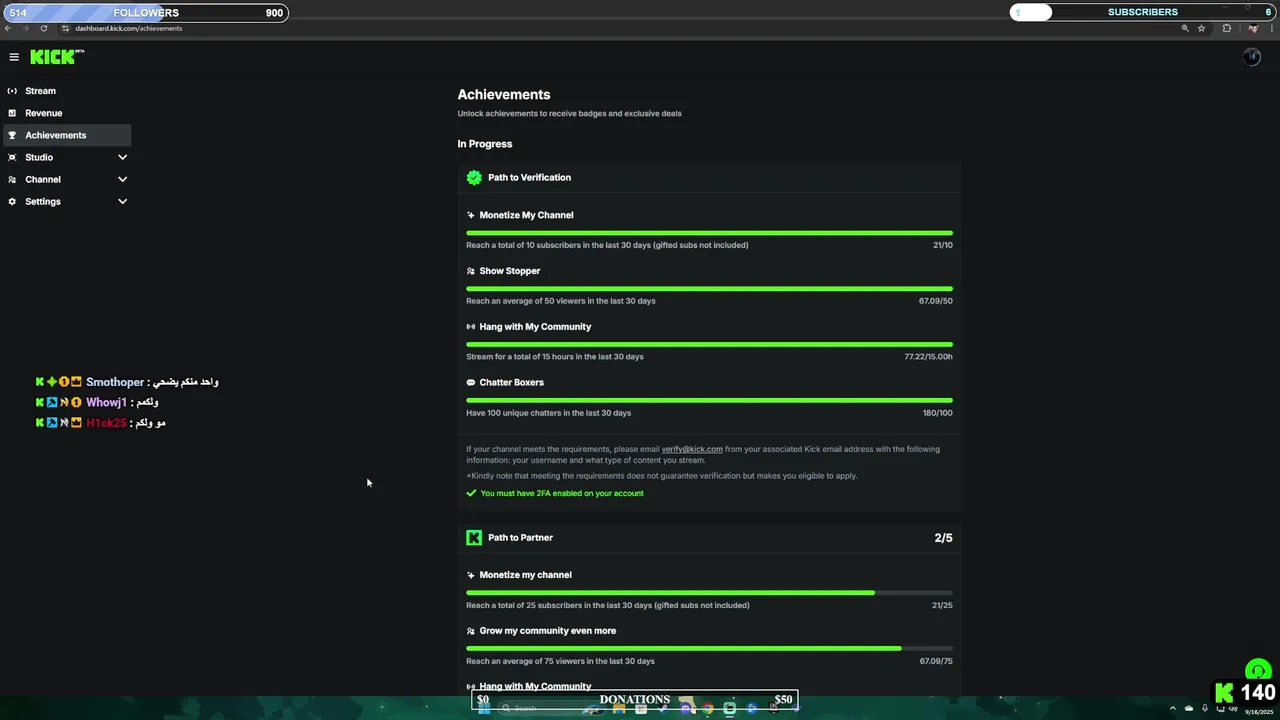Viewport: 1280px width, 720px height.
Task: Click 'Unlock achievements to receive badges' subtitle
Action: [569, 114]
